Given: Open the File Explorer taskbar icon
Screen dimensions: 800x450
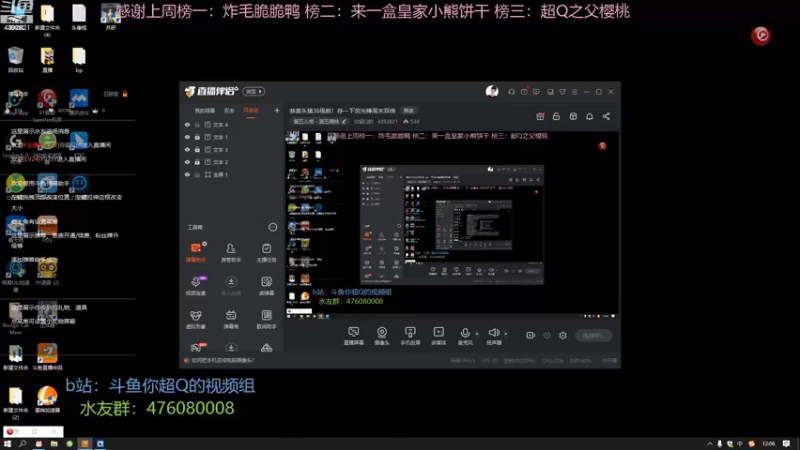Looking at the screenshot, I should coord(54,444).
